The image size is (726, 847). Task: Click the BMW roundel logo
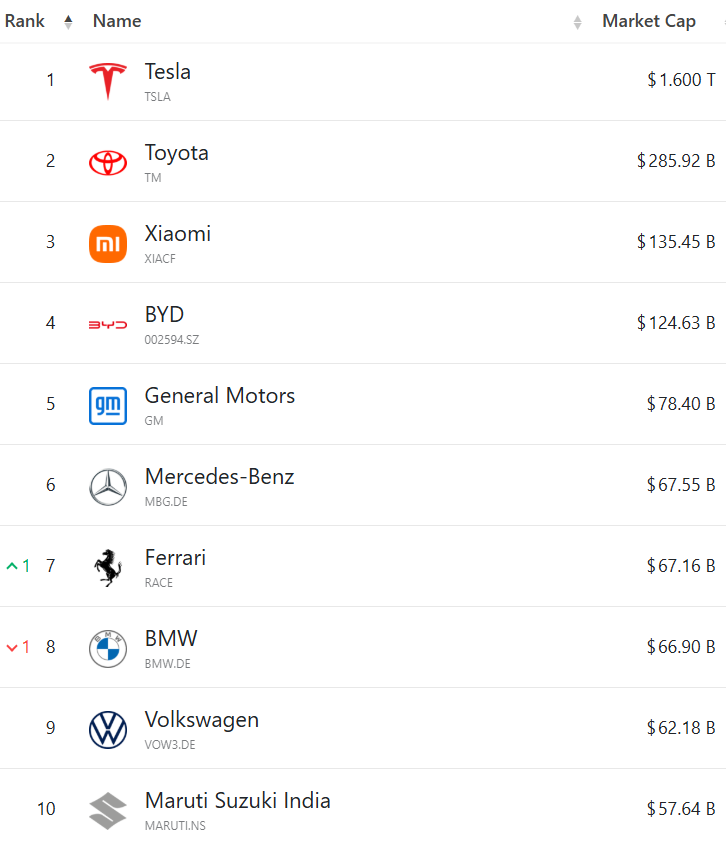click(x=108, y=648)
